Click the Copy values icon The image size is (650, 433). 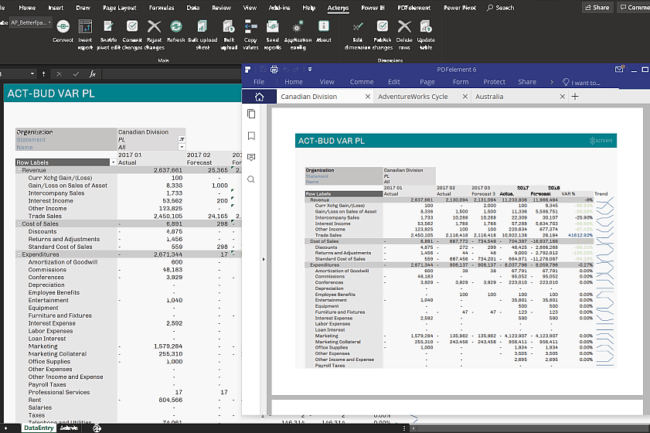pos(250,27)
